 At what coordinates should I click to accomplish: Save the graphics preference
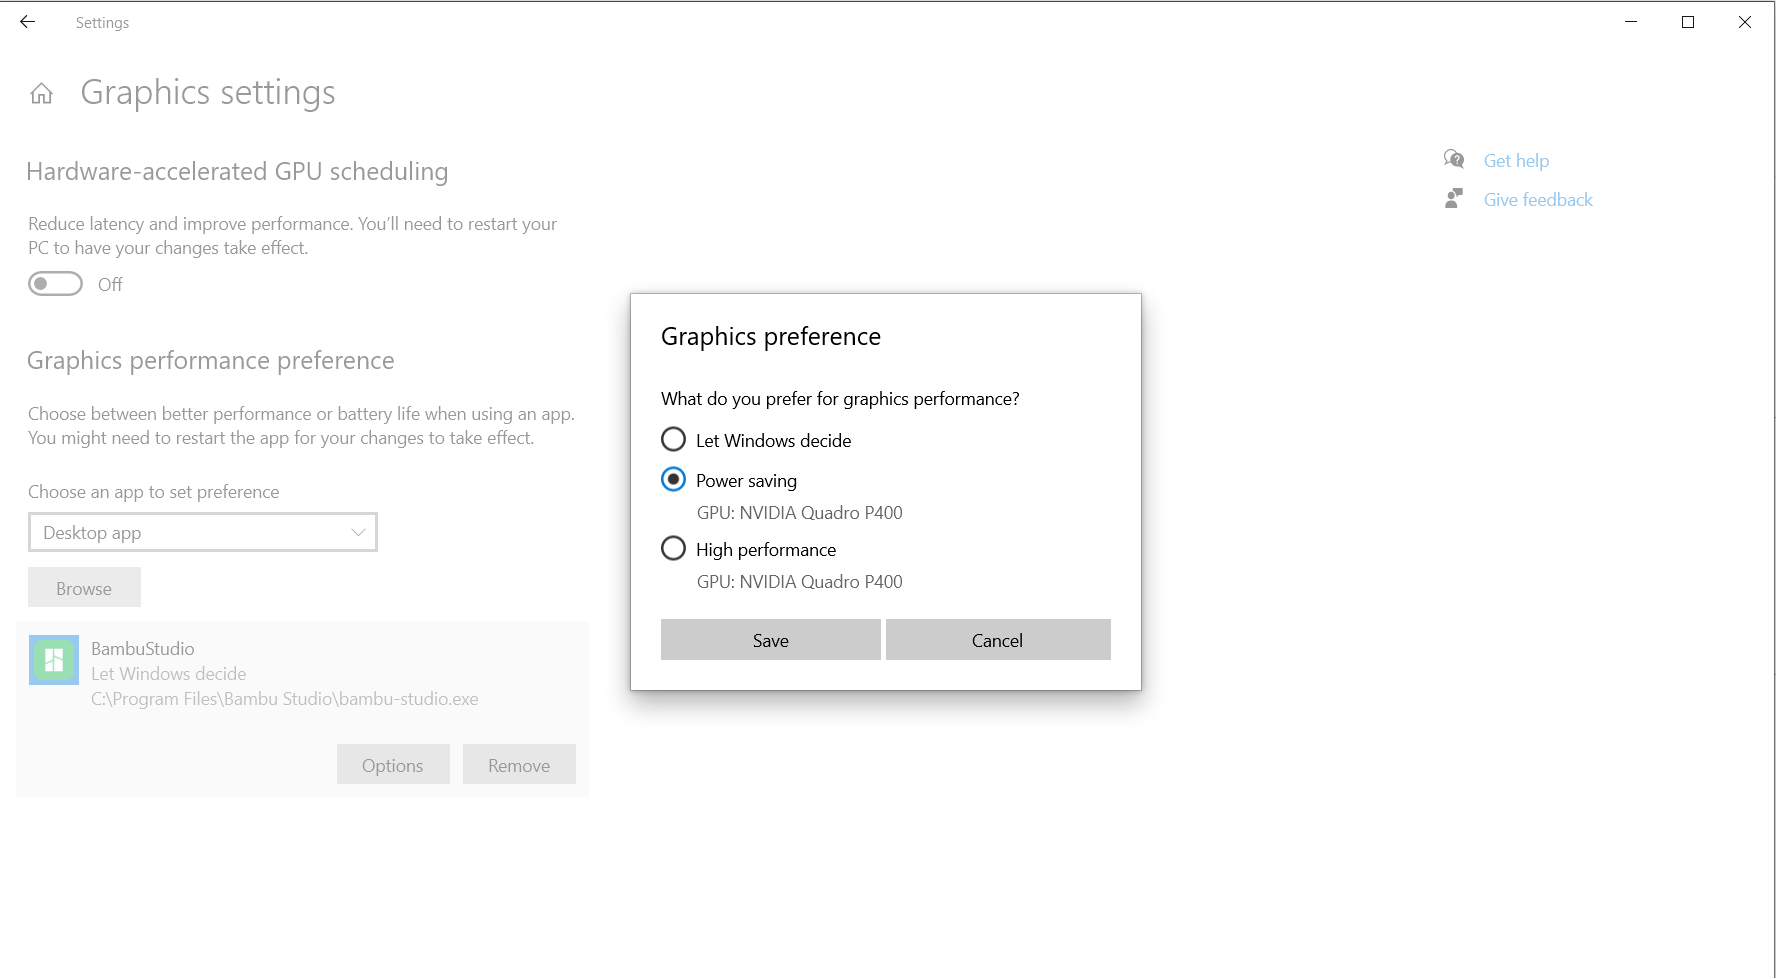click(x=771, y=640)
